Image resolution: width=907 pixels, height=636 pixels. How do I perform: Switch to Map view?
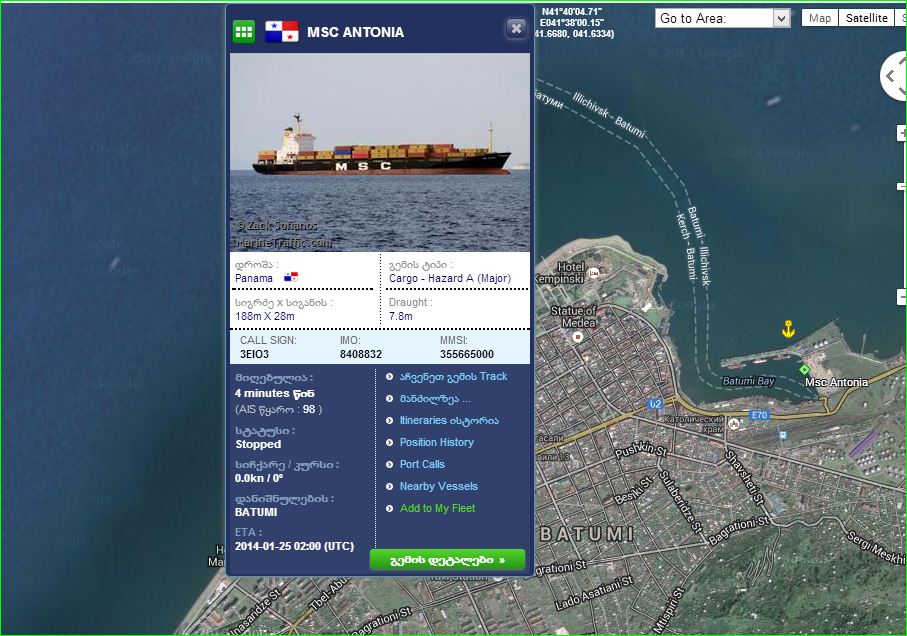(820, 18)
